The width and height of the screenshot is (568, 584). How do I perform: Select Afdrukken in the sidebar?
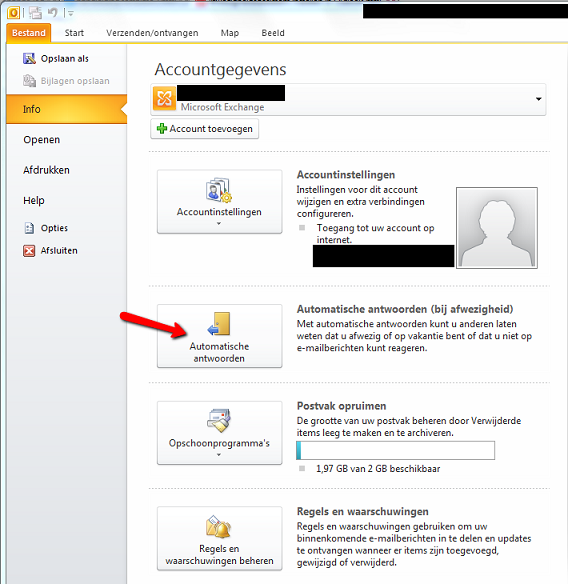click(46, 170)
